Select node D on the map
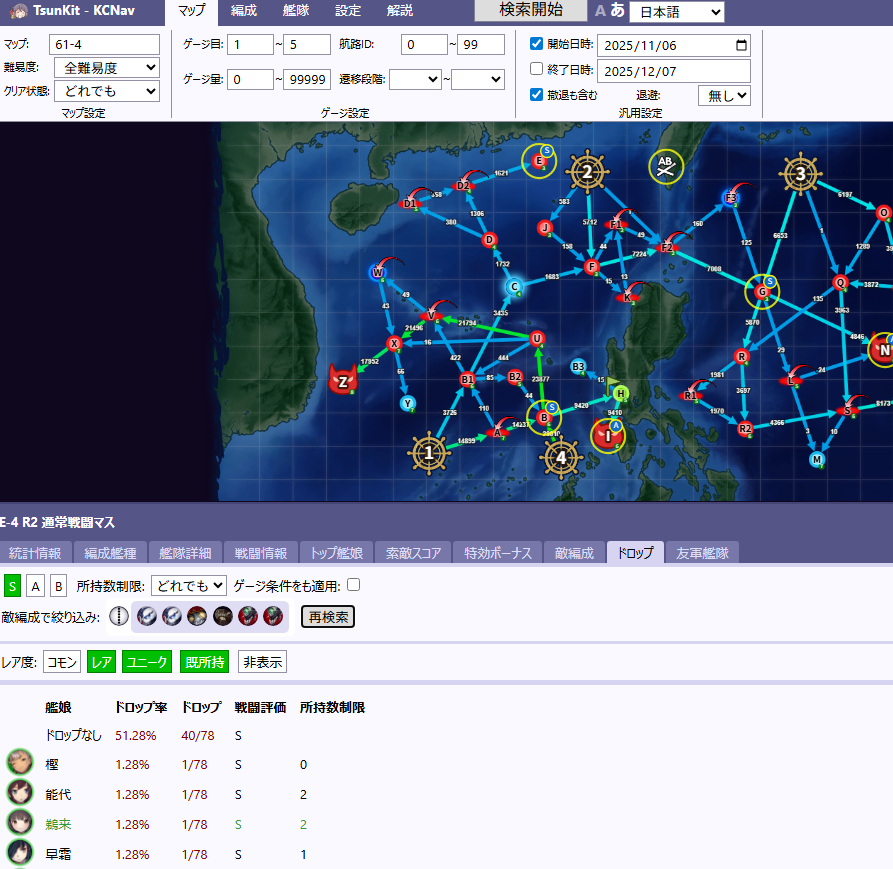This screenshot has width=893, height=869. point(489,240)
